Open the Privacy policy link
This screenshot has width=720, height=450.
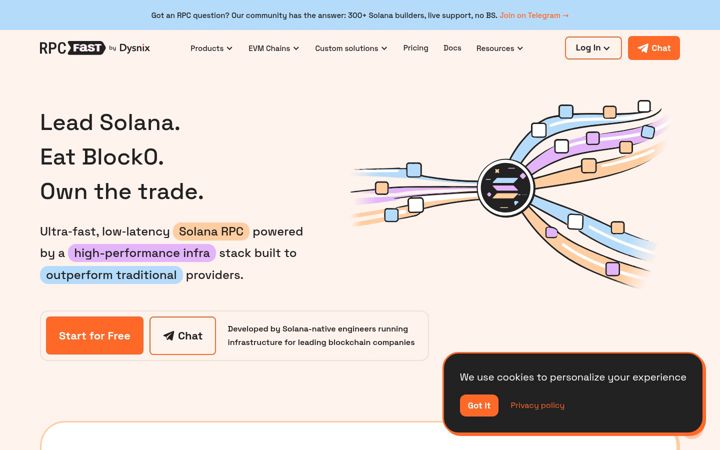click(537, 405)
